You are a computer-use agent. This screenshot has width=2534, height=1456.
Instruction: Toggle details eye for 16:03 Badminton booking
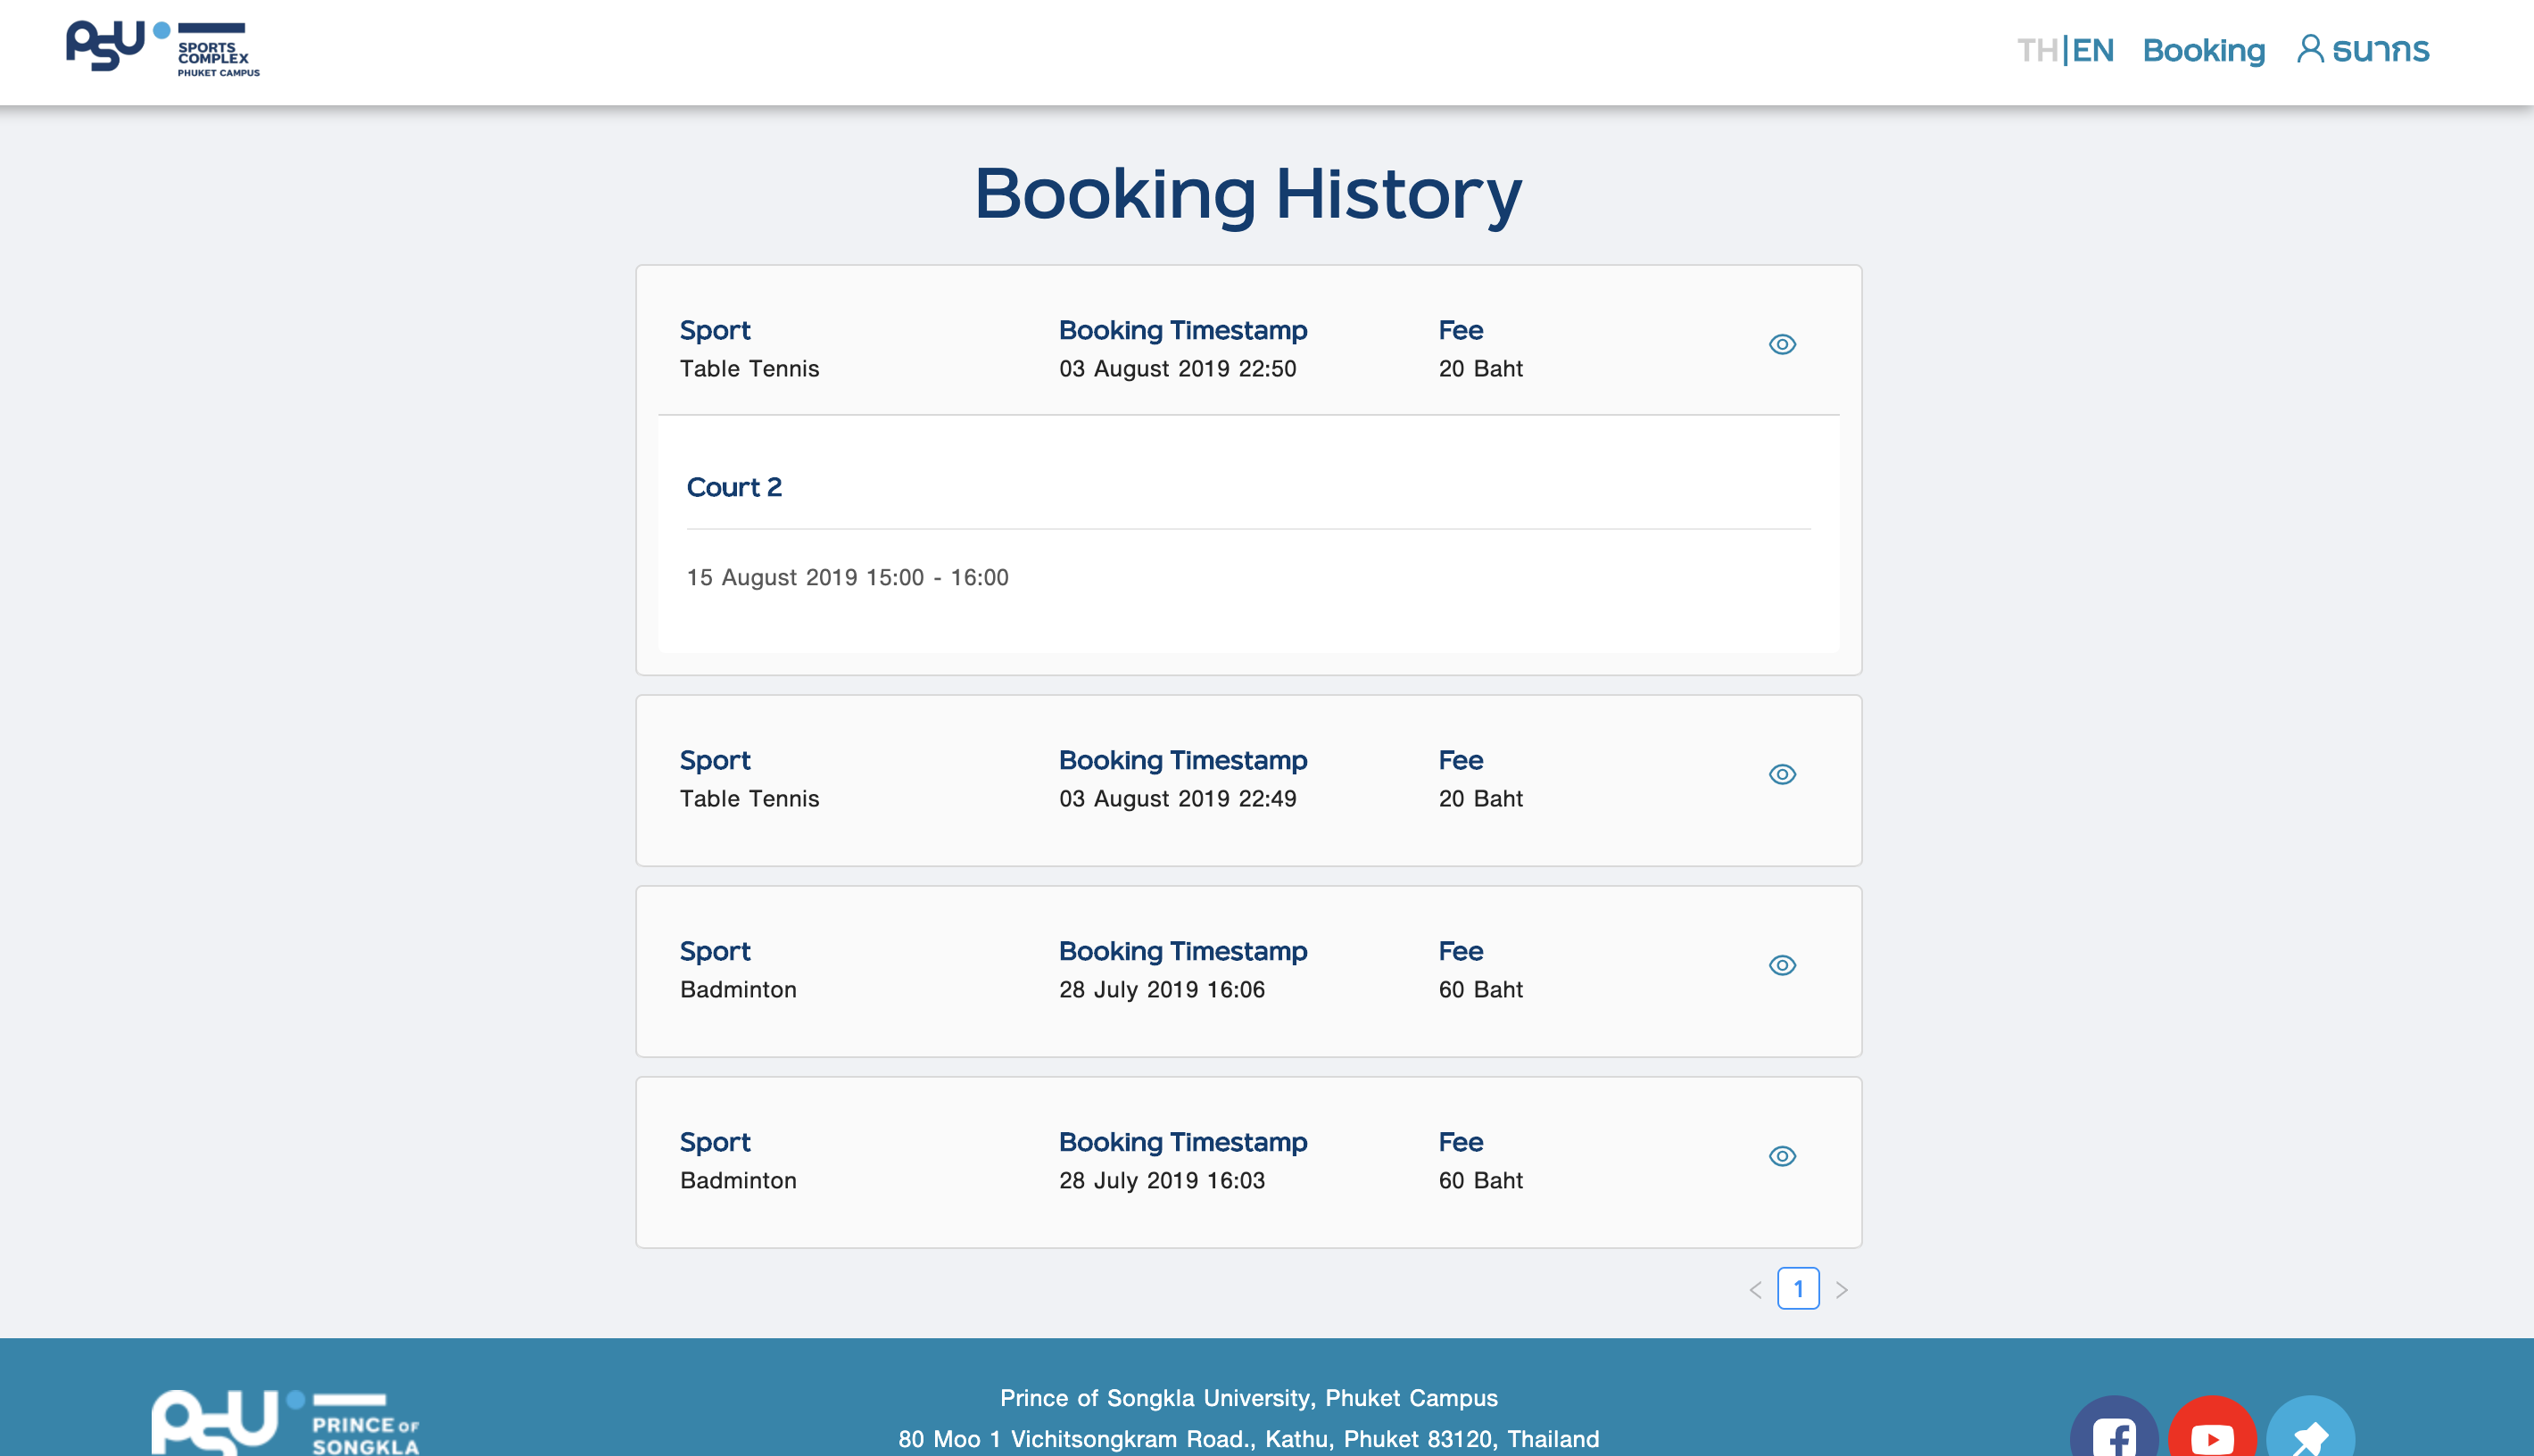(1782, 1156)
